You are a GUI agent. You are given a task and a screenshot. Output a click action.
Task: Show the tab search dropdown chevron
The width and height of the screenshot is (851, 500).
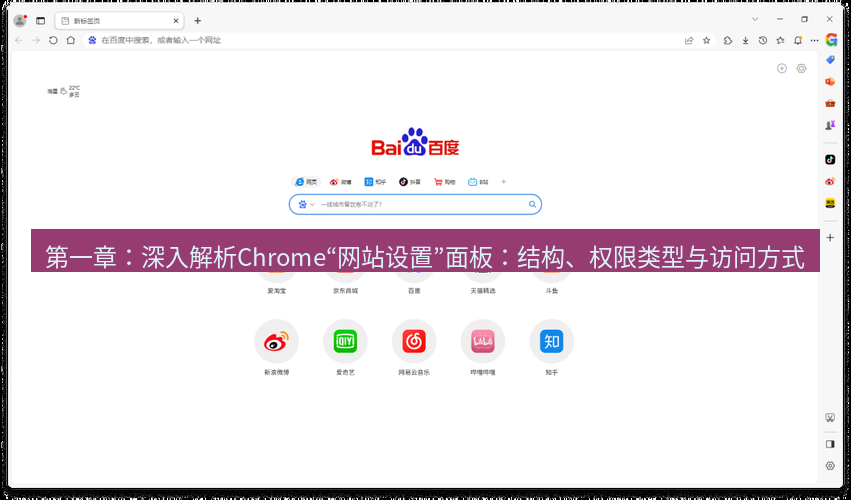(x=755, y=19)
